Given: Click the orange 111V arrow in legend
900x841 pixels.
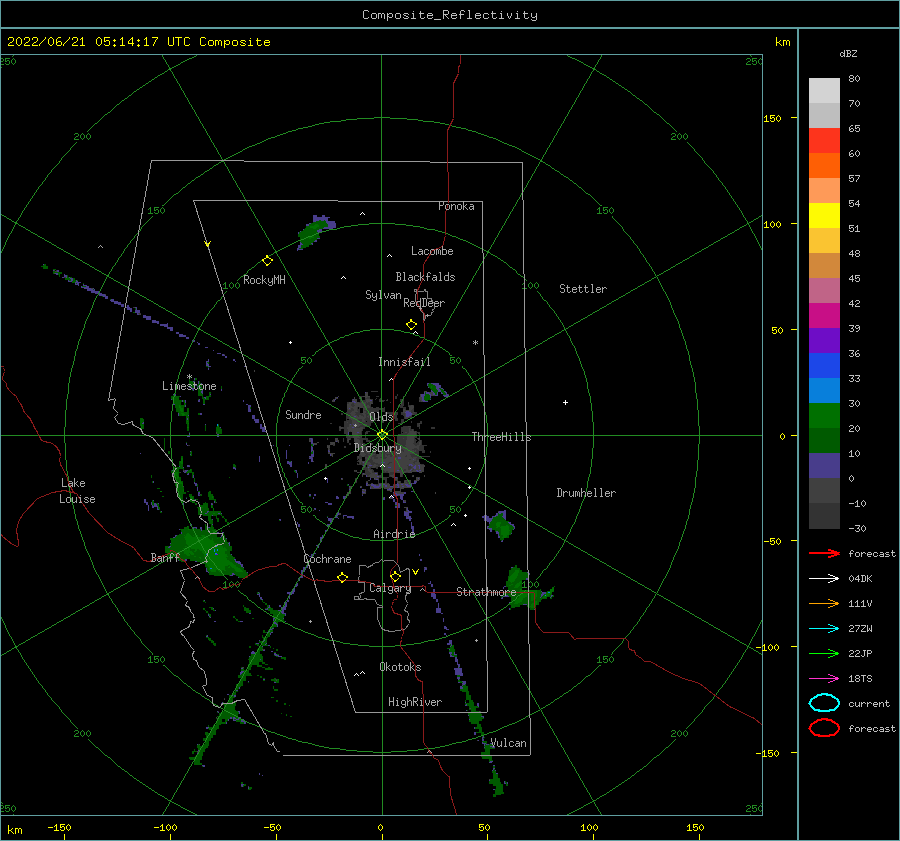Looking at the screenshot, I should pyautogui.click(x=824, y=603).
